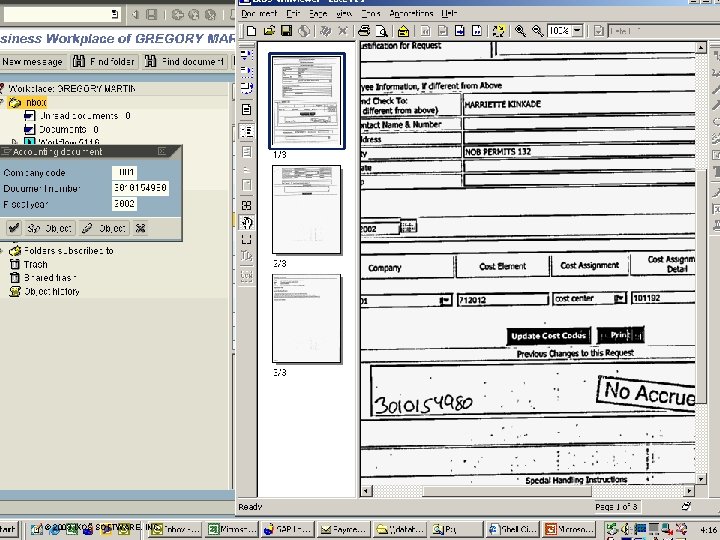Click the single page view icon in side toolbar
Image resolution: width=720 pixels, height=540 pixels.
click(x=247, y=109)
